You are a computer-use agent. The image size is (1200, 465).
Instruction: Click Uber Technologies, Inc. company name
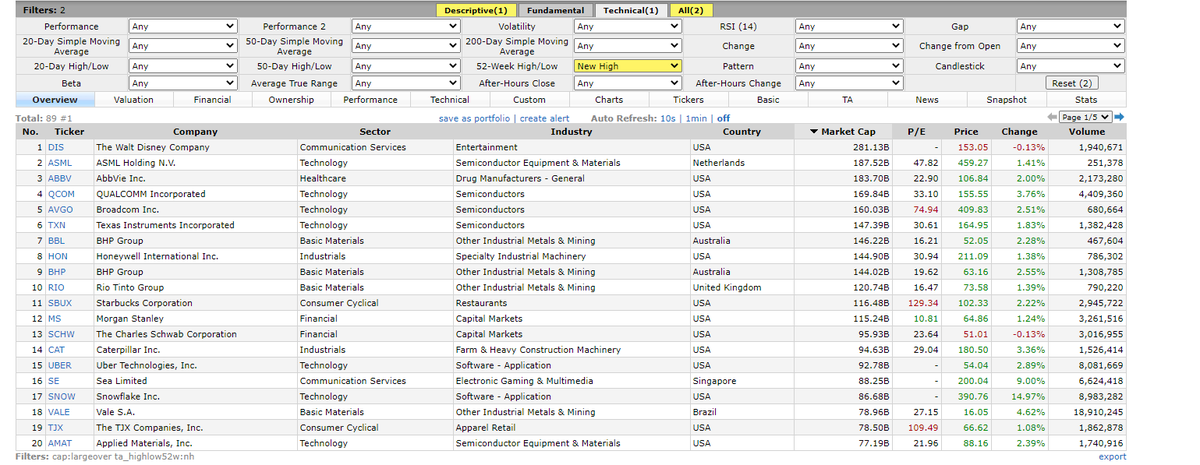pos(146,365)
